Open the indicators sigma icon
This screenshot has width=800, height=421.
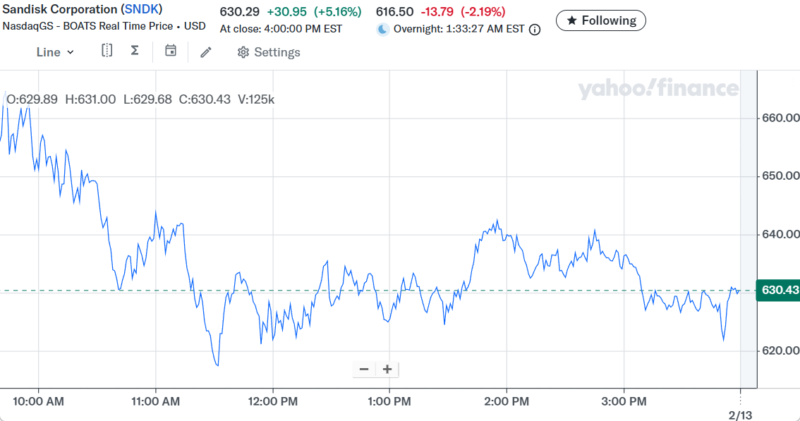(x=134, y=51)
